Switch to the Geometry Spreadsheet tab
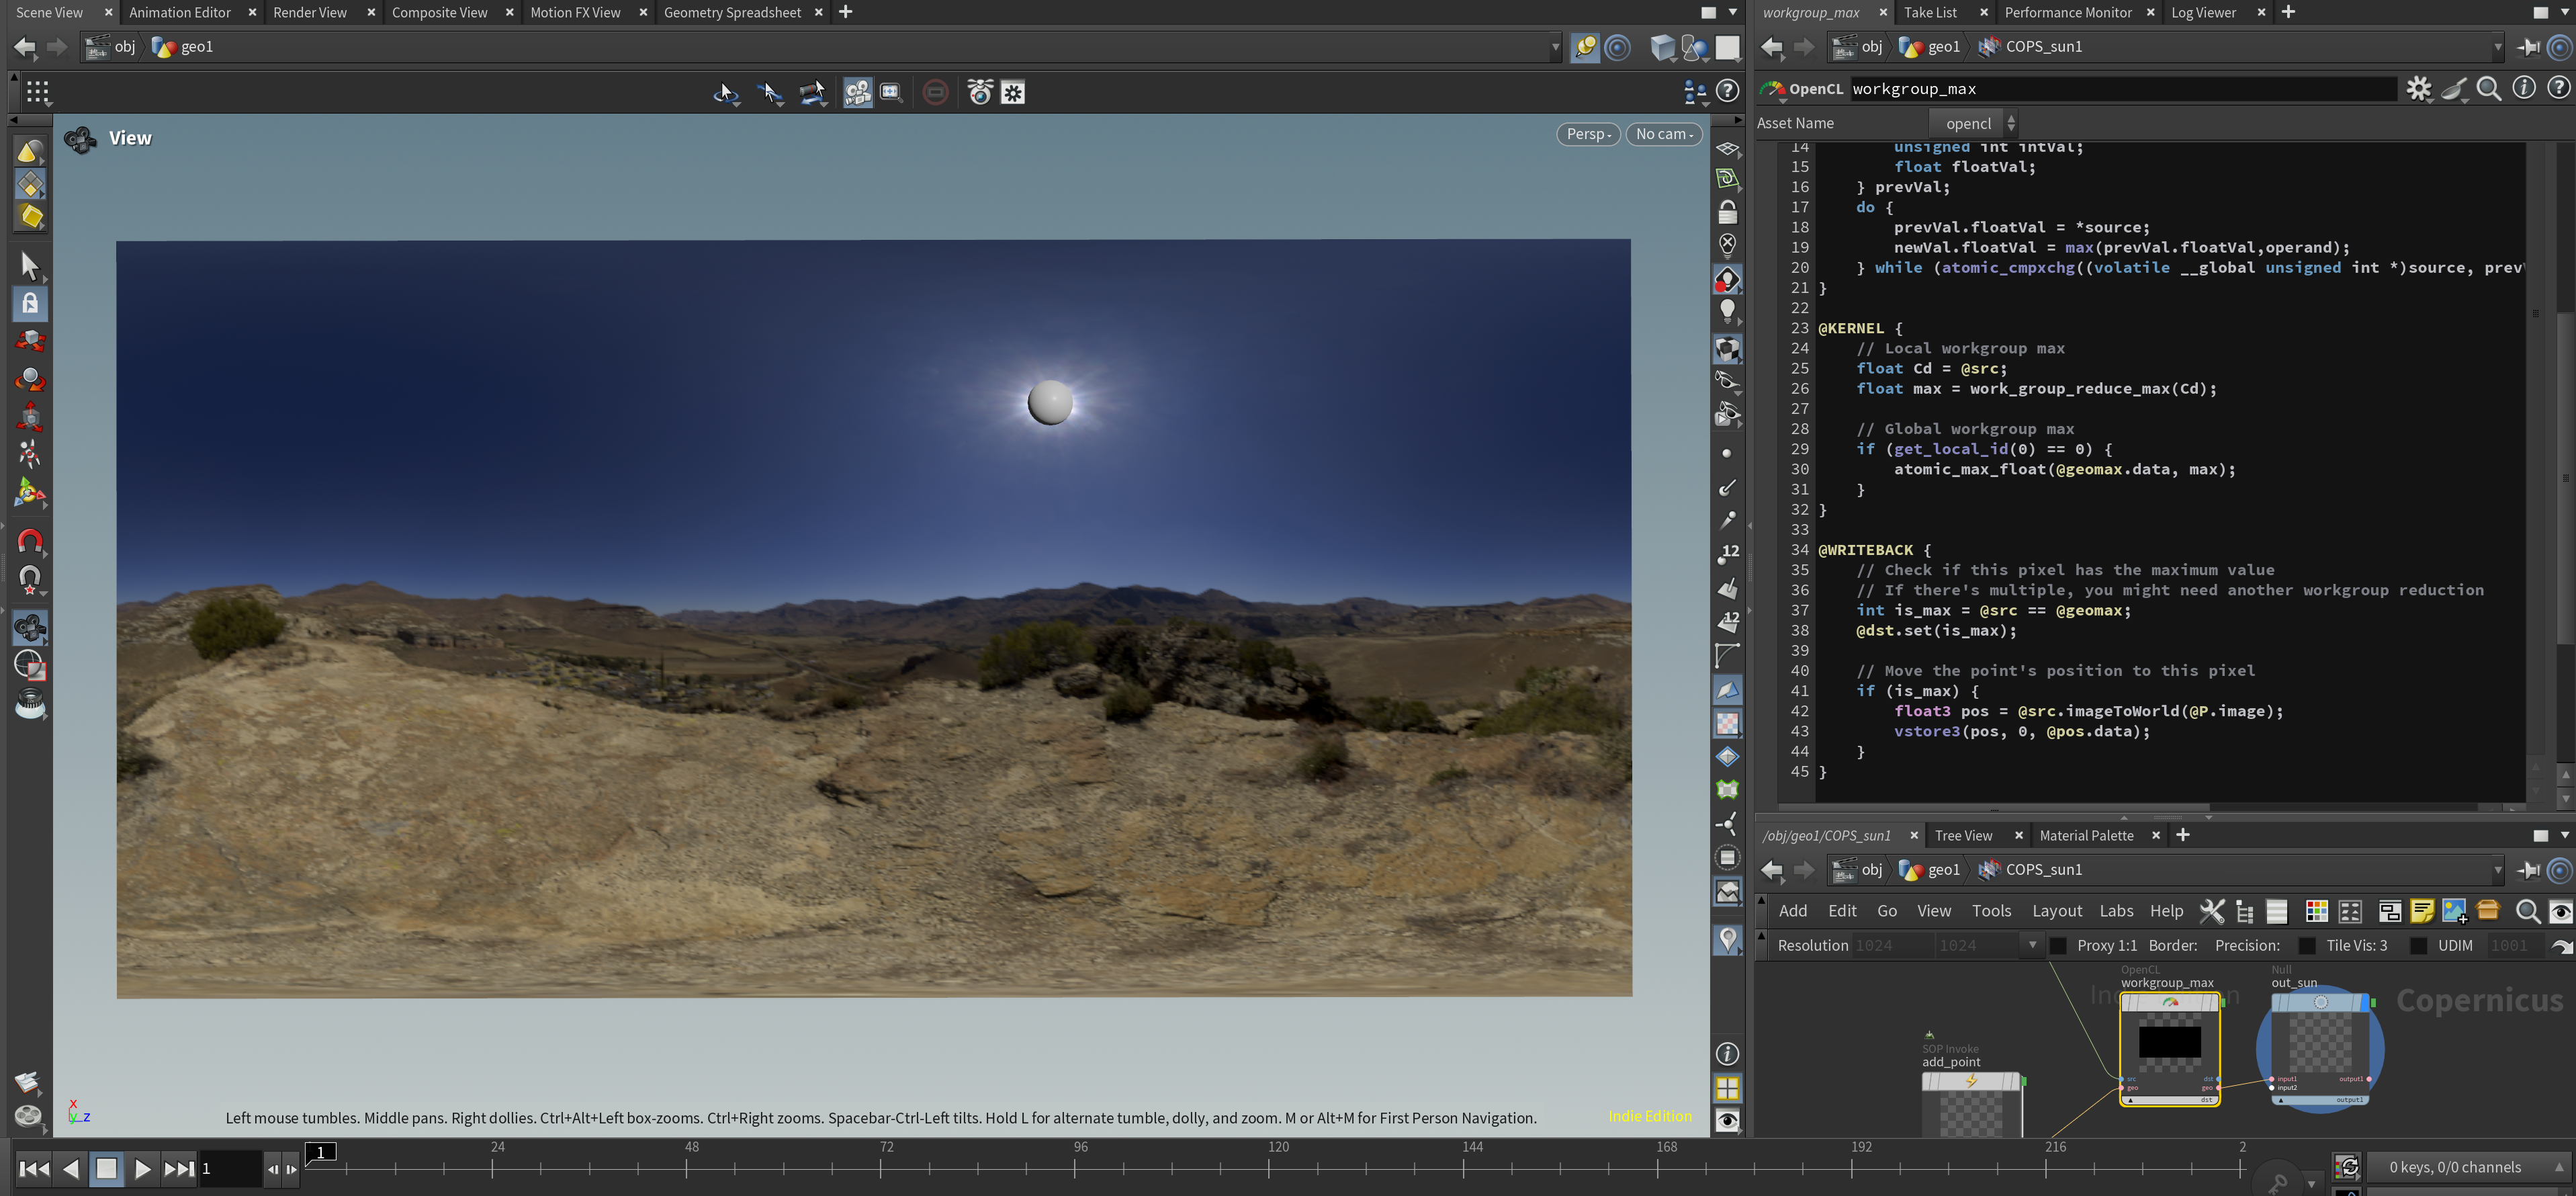Image resolution: width=2576 pixels, height=1196 pixels. pos(732,12)
